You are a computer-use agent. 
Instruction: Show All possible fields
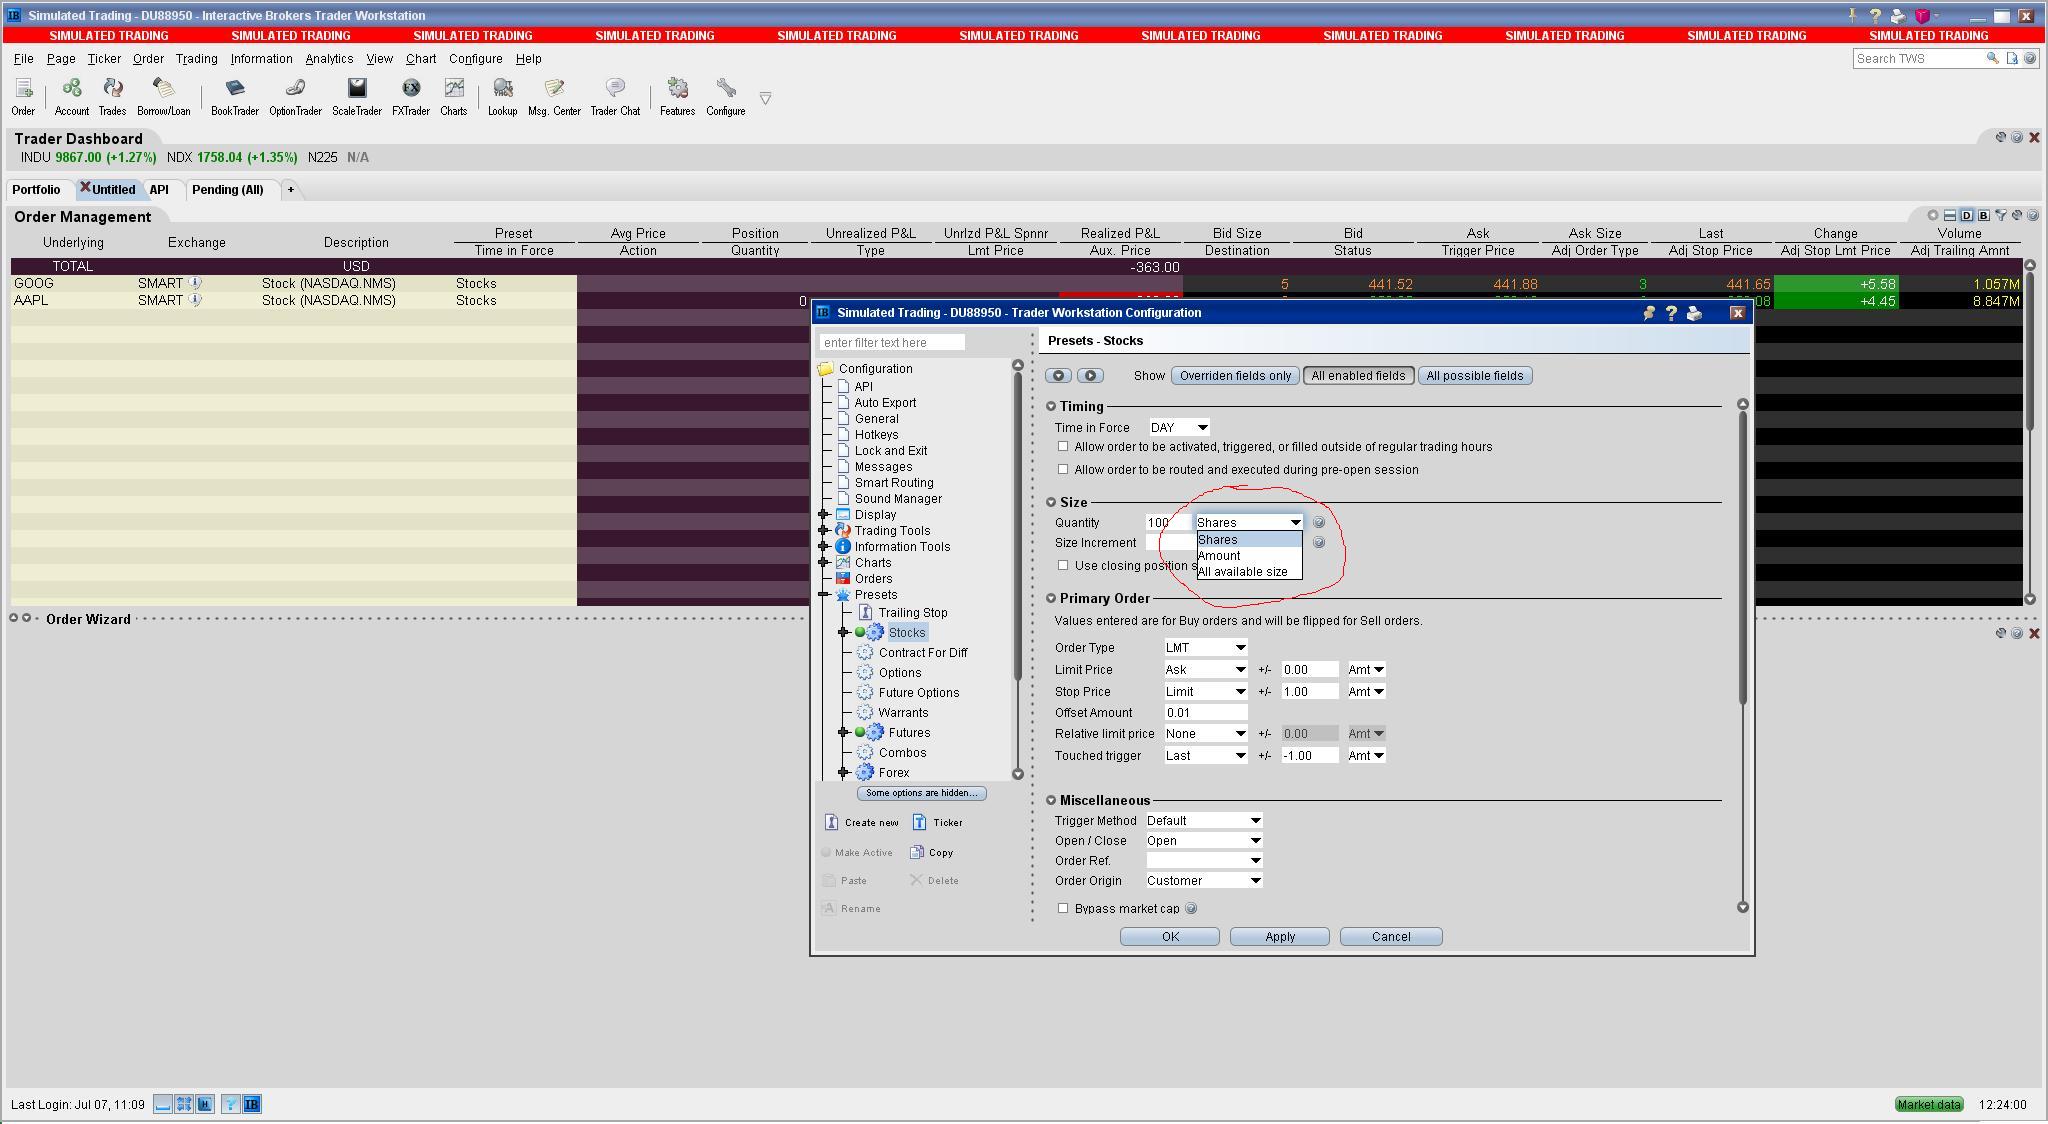tap(1474, 376)
